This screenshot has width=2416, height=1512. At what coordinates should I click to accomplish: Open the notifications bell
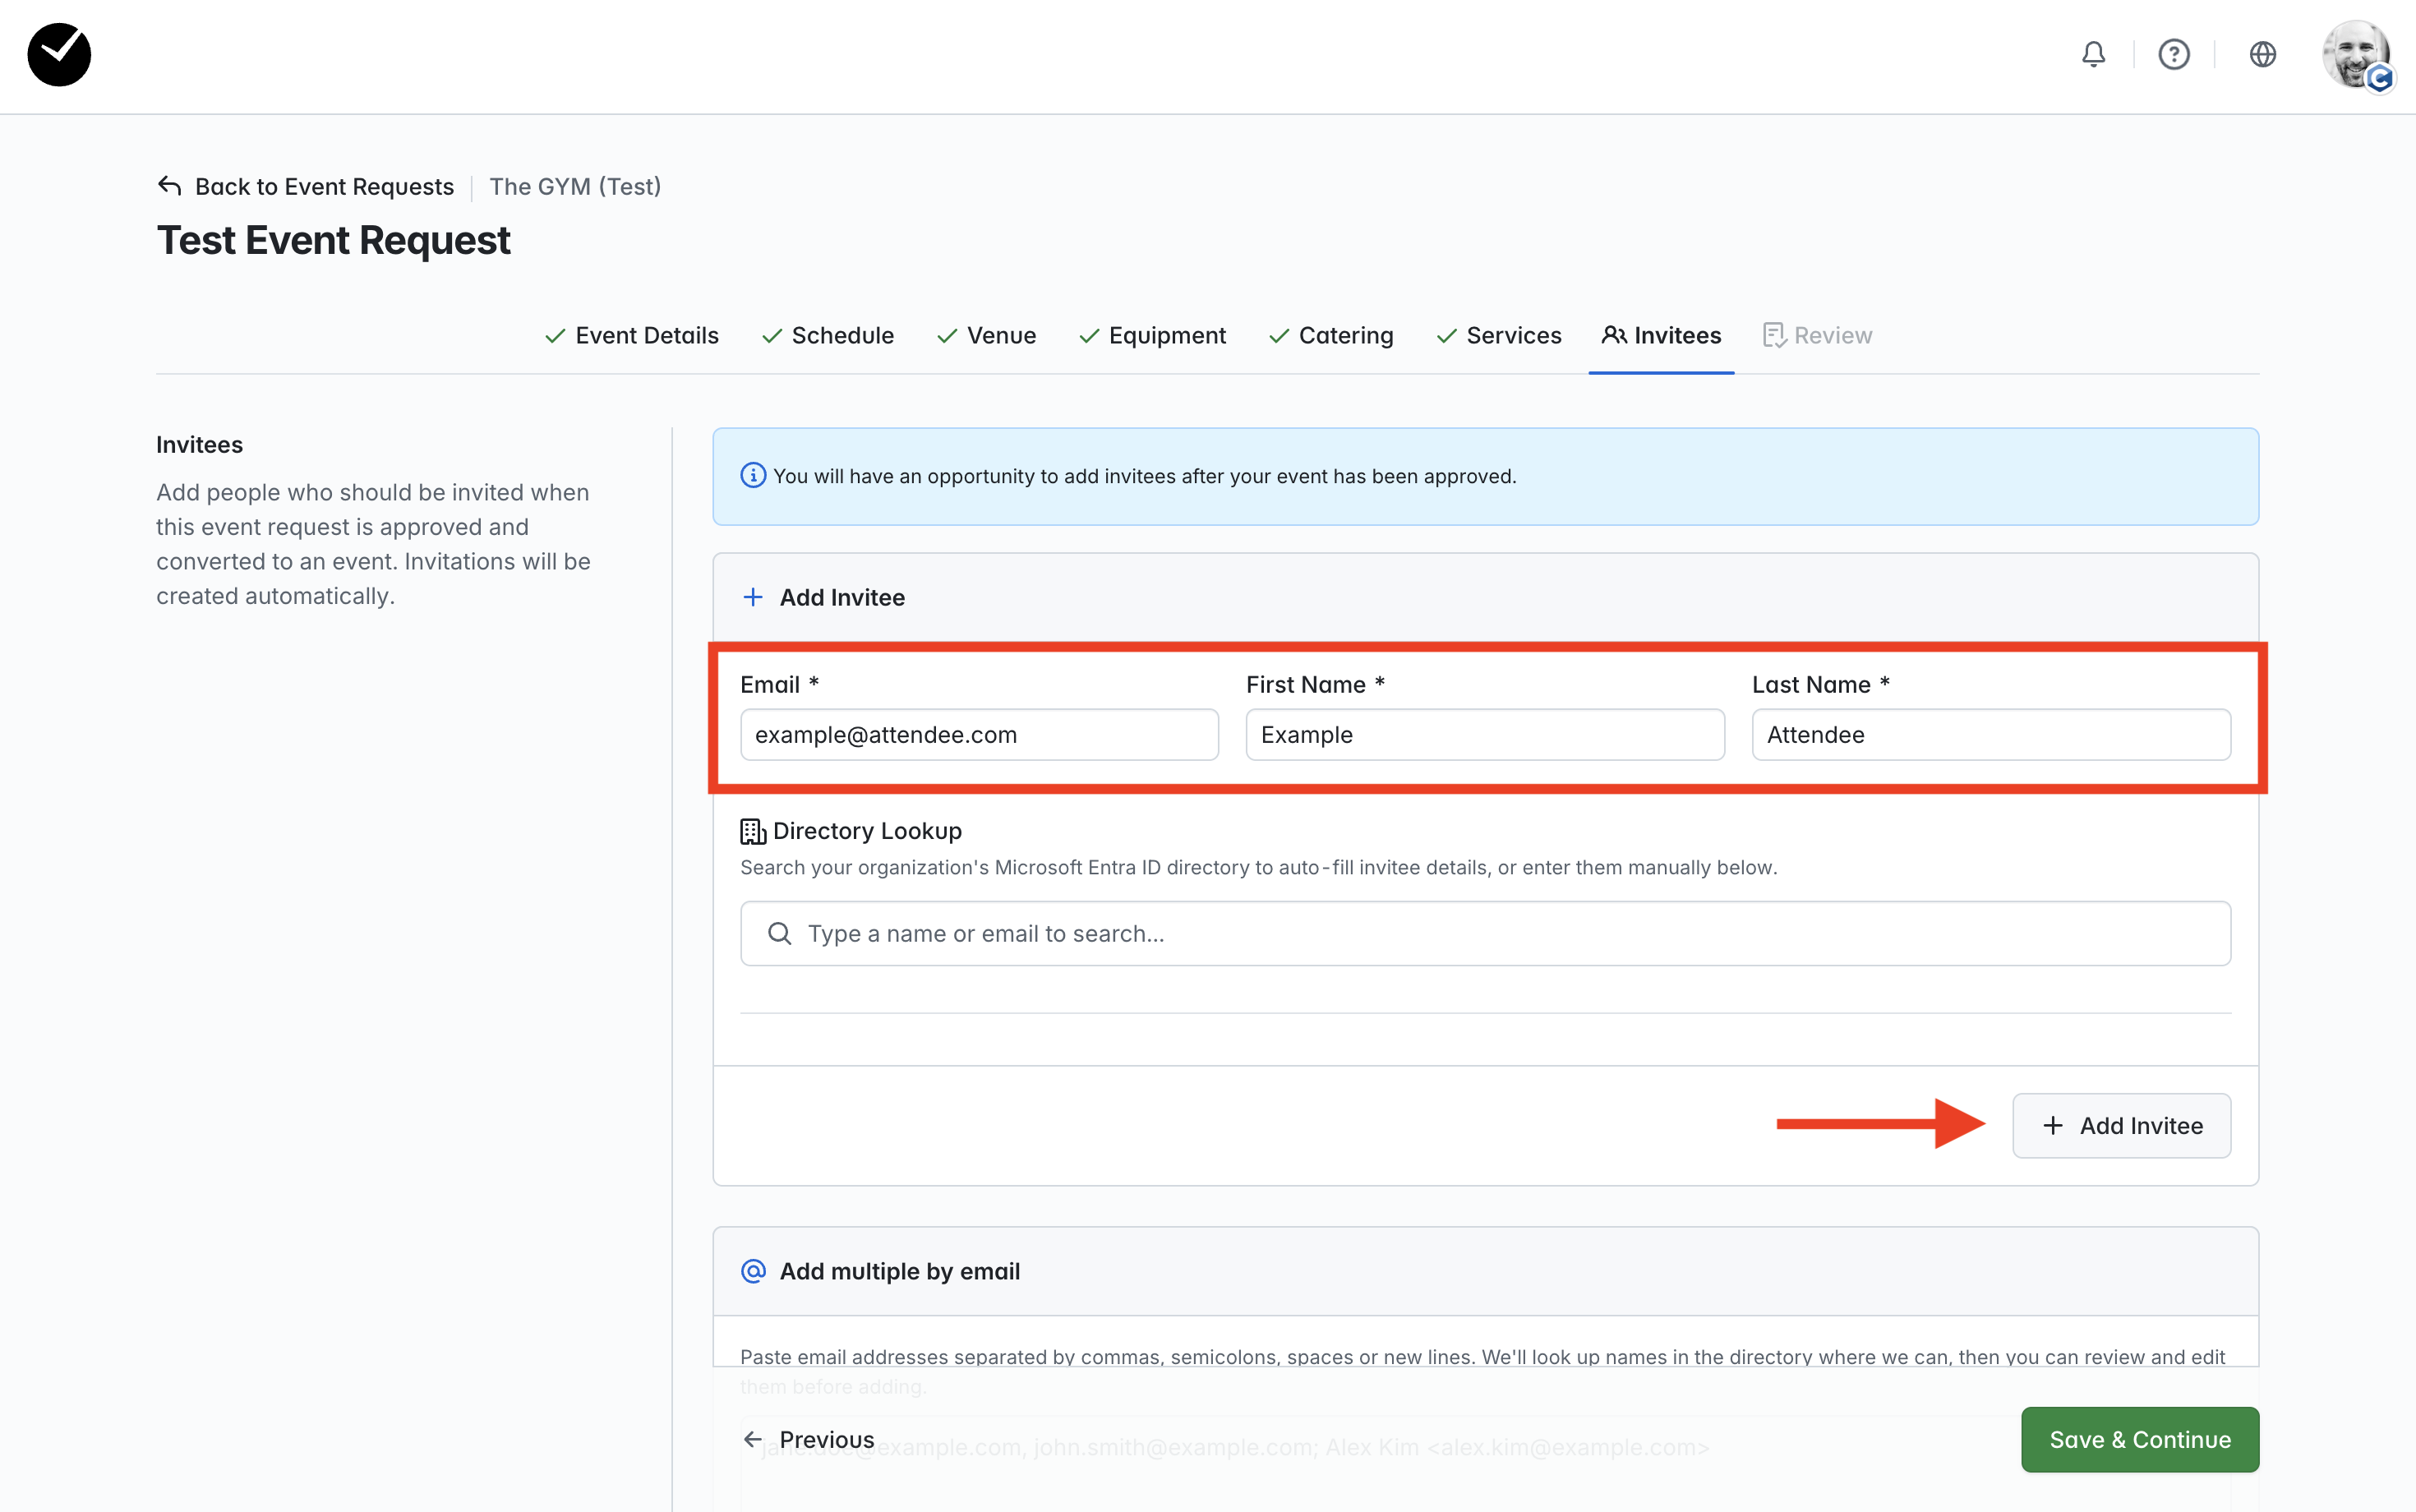(2093, 54)
